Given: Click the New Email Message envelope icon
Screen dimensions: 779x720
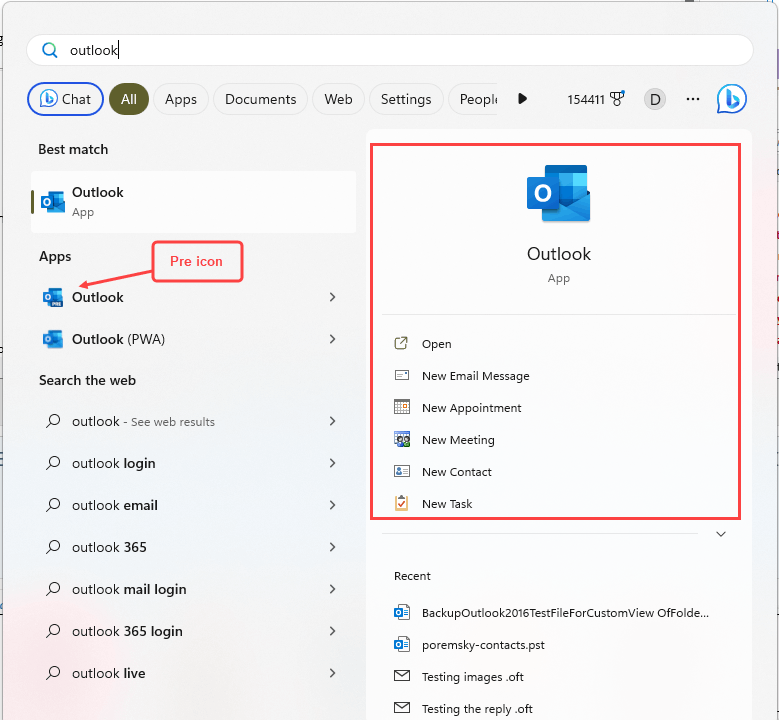Looking at the screenshot, I should [x=401, y=375].
